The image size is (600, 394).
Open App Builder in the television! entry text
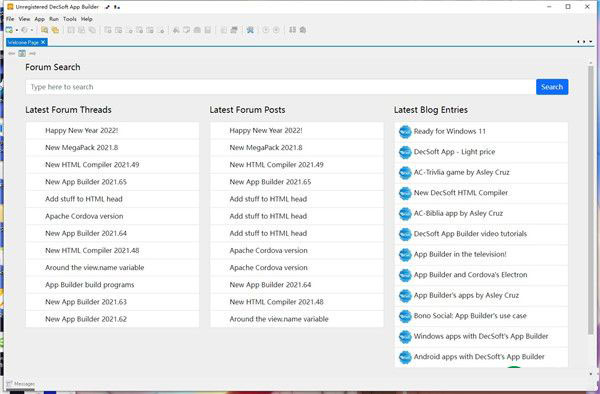460,254
